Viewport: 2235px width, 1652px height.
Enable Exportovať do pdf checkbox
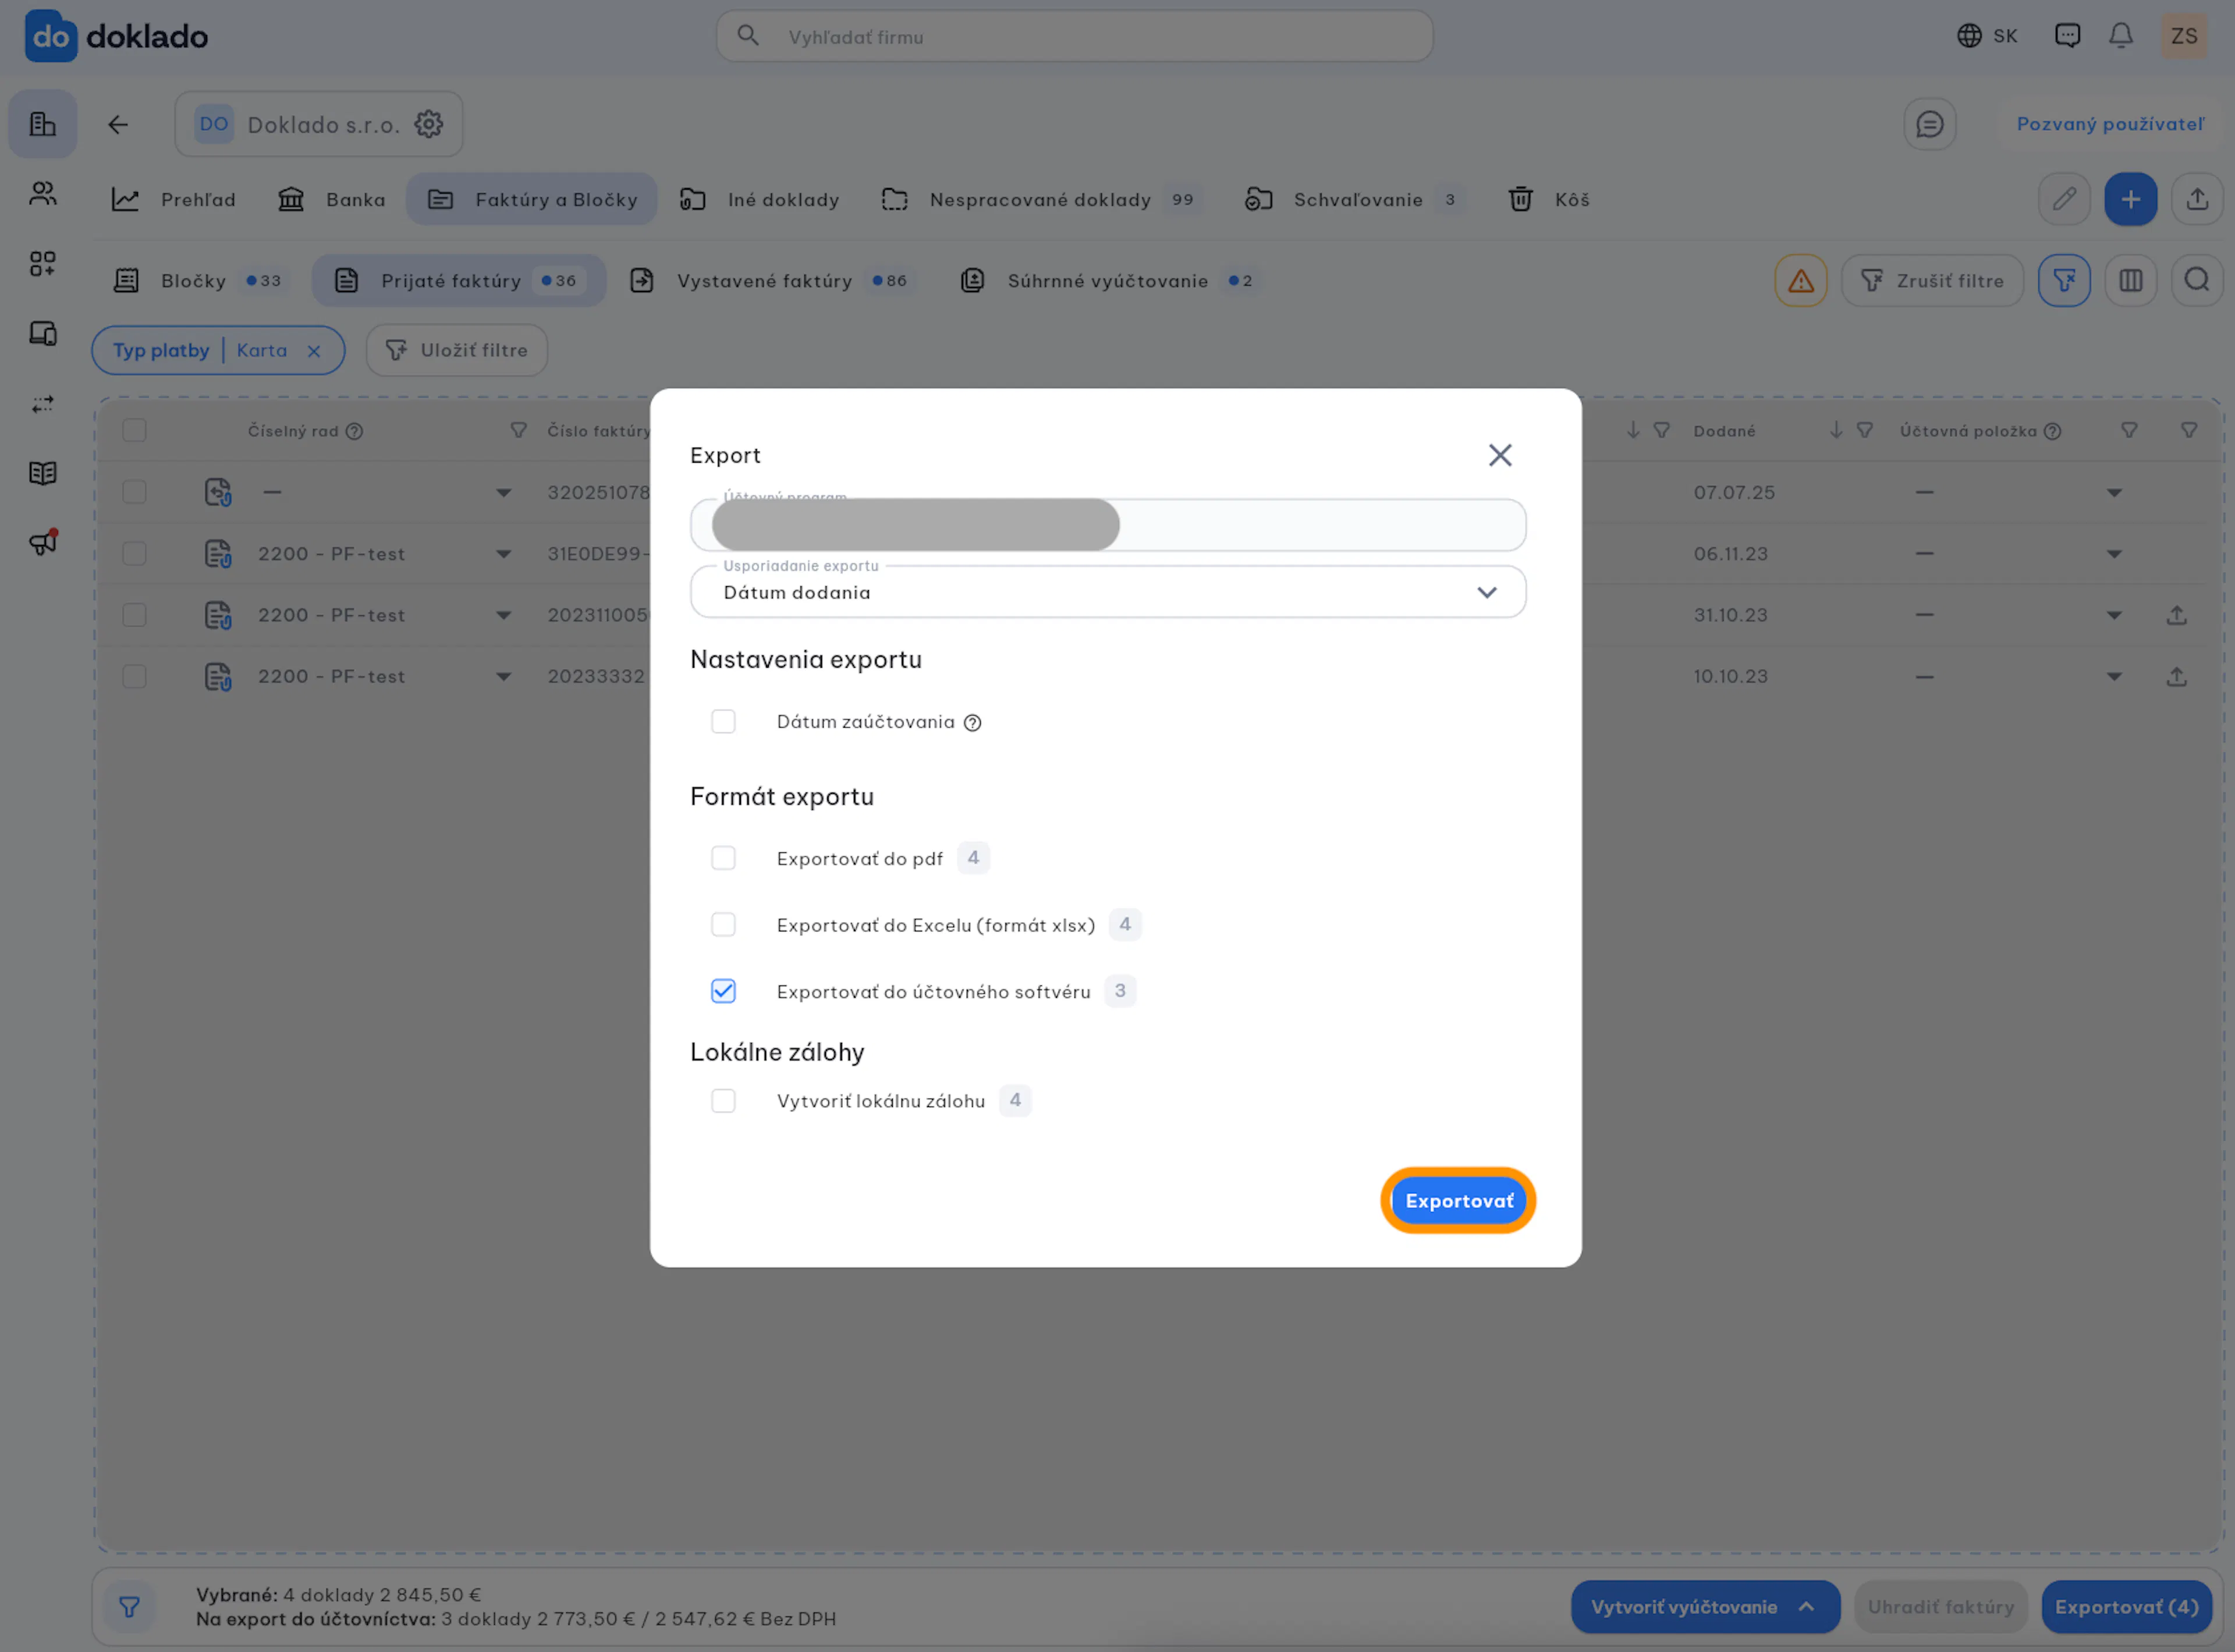[x=723, y=858]
